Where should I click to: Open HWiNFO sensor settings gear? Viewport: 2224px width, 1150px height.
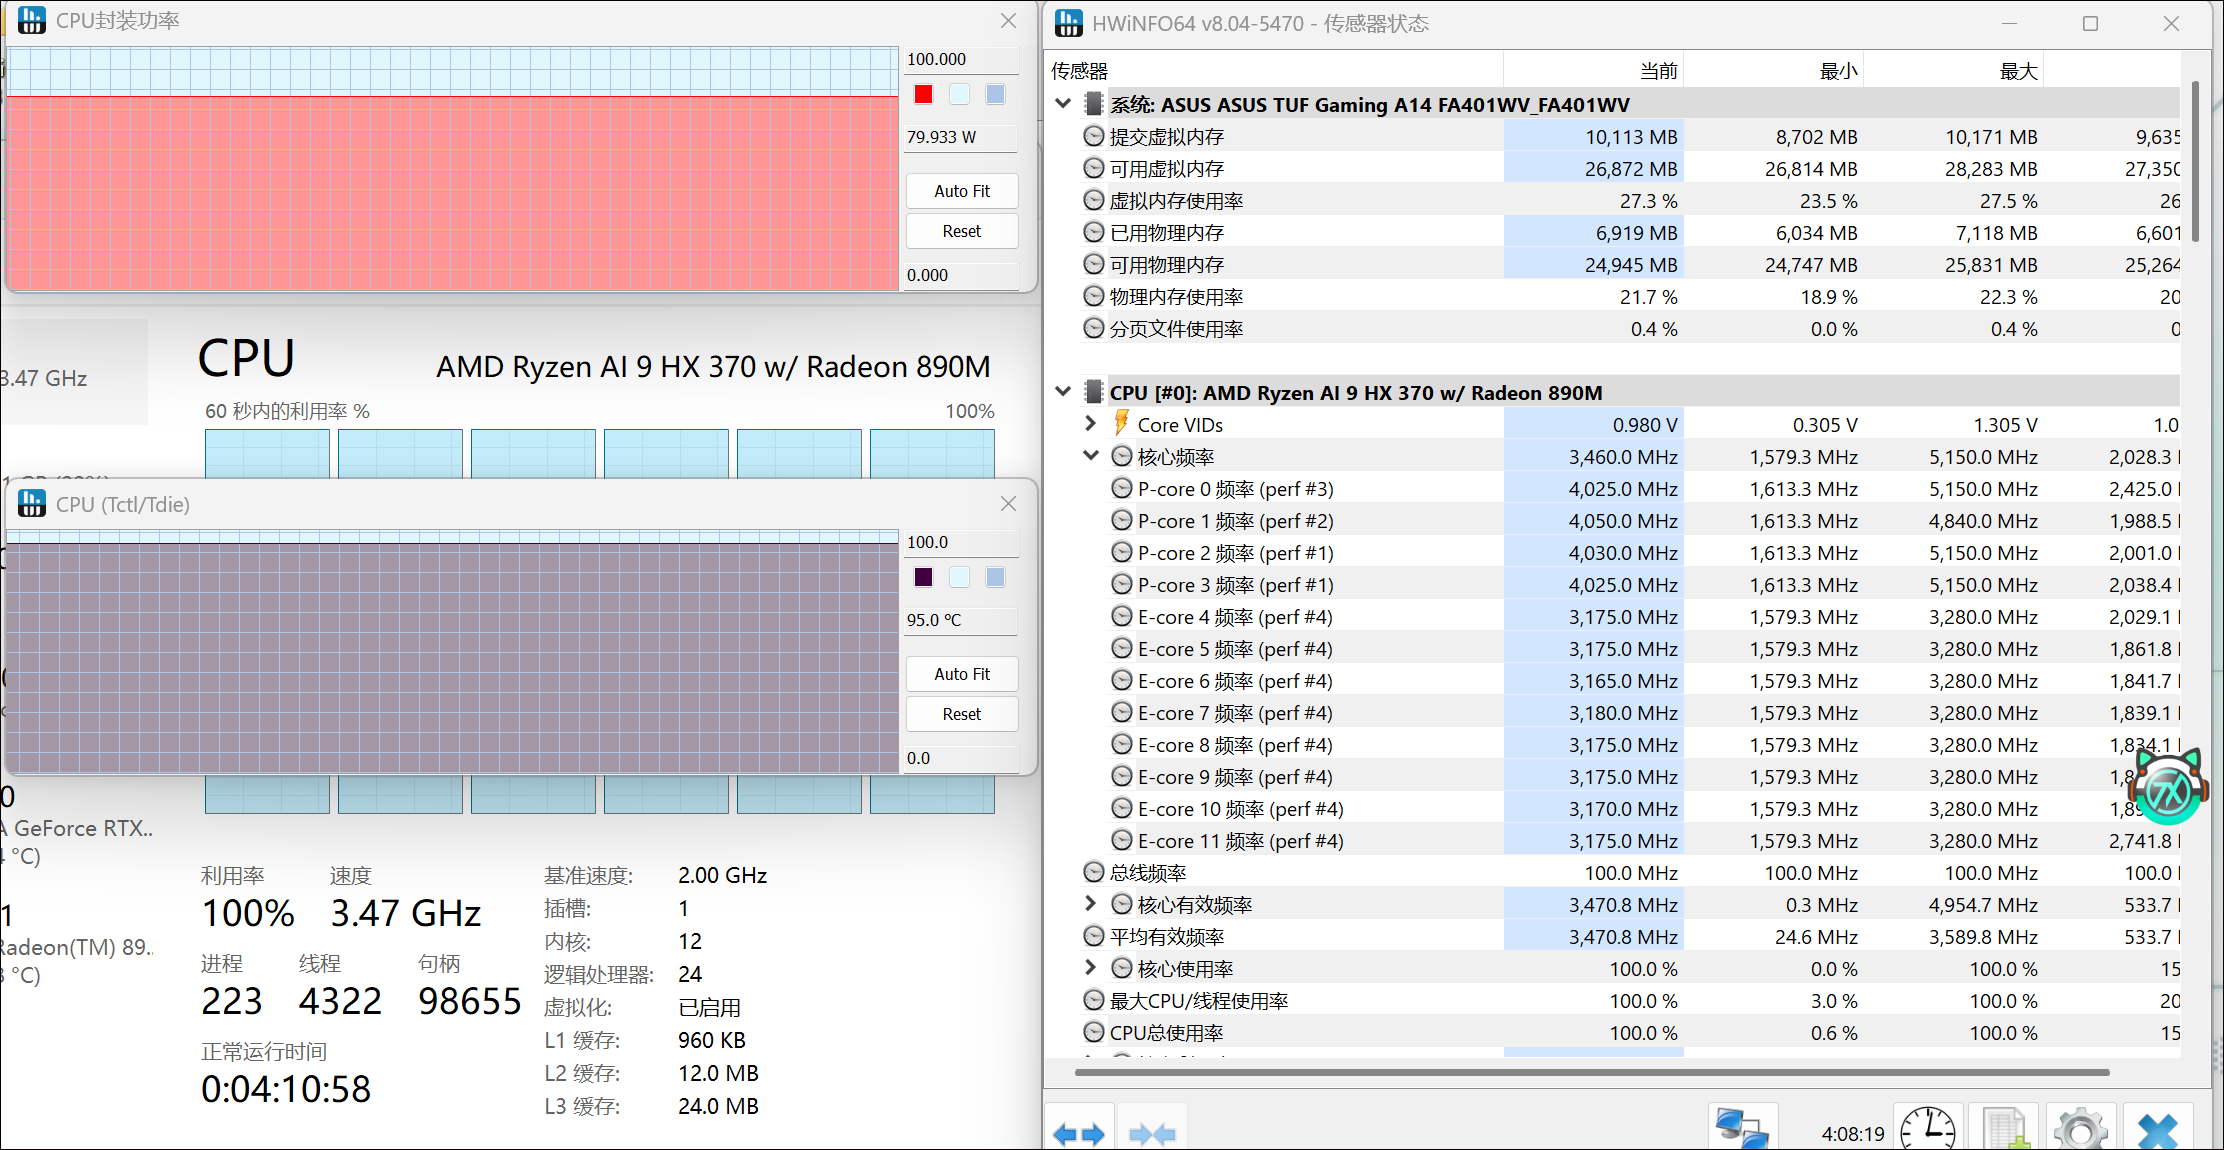(2081, 1129)
